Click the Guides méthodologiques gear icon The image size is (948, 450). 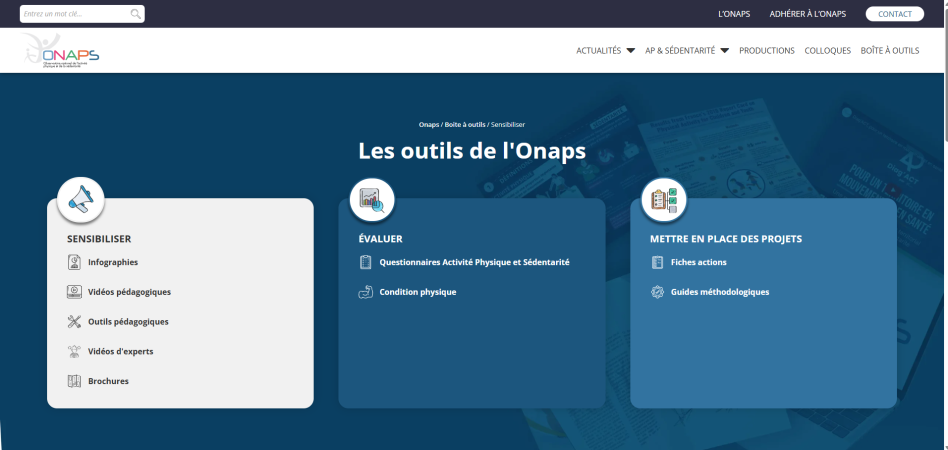[657, 292]
